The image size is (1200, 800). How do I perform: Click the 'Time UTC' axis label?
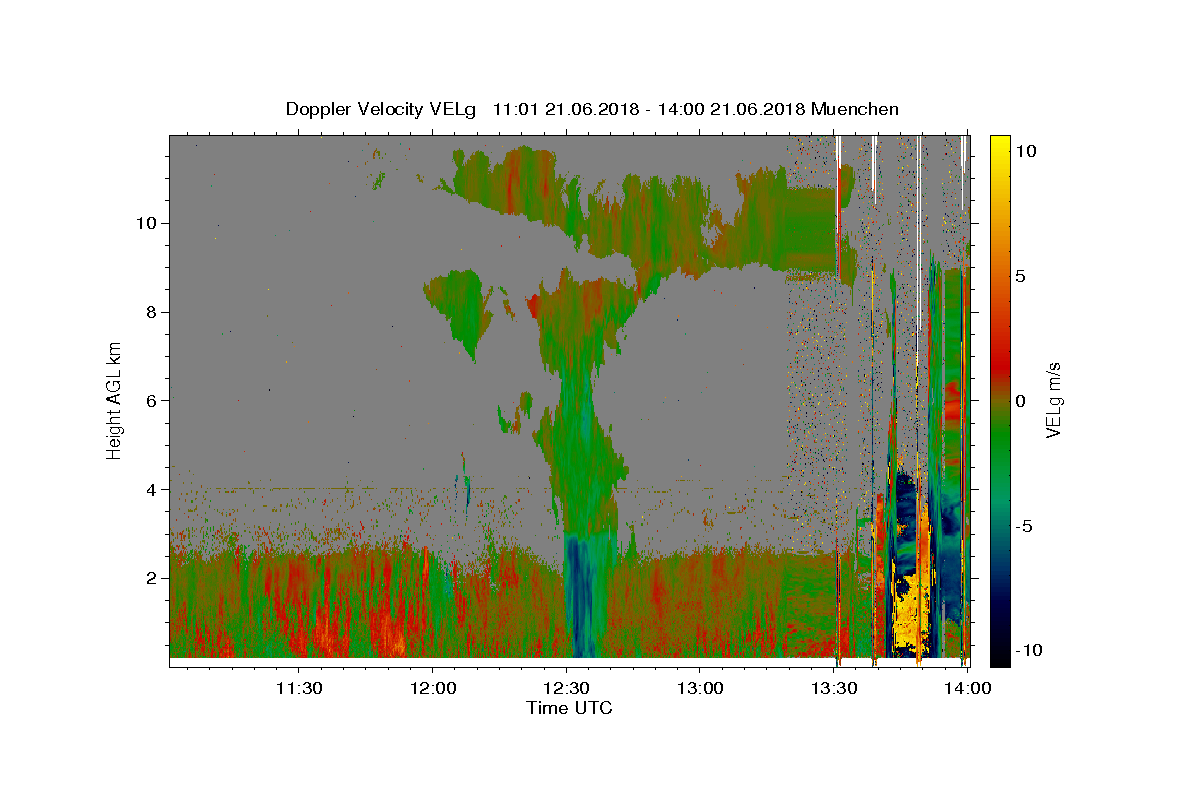click(x=569, y=708)
